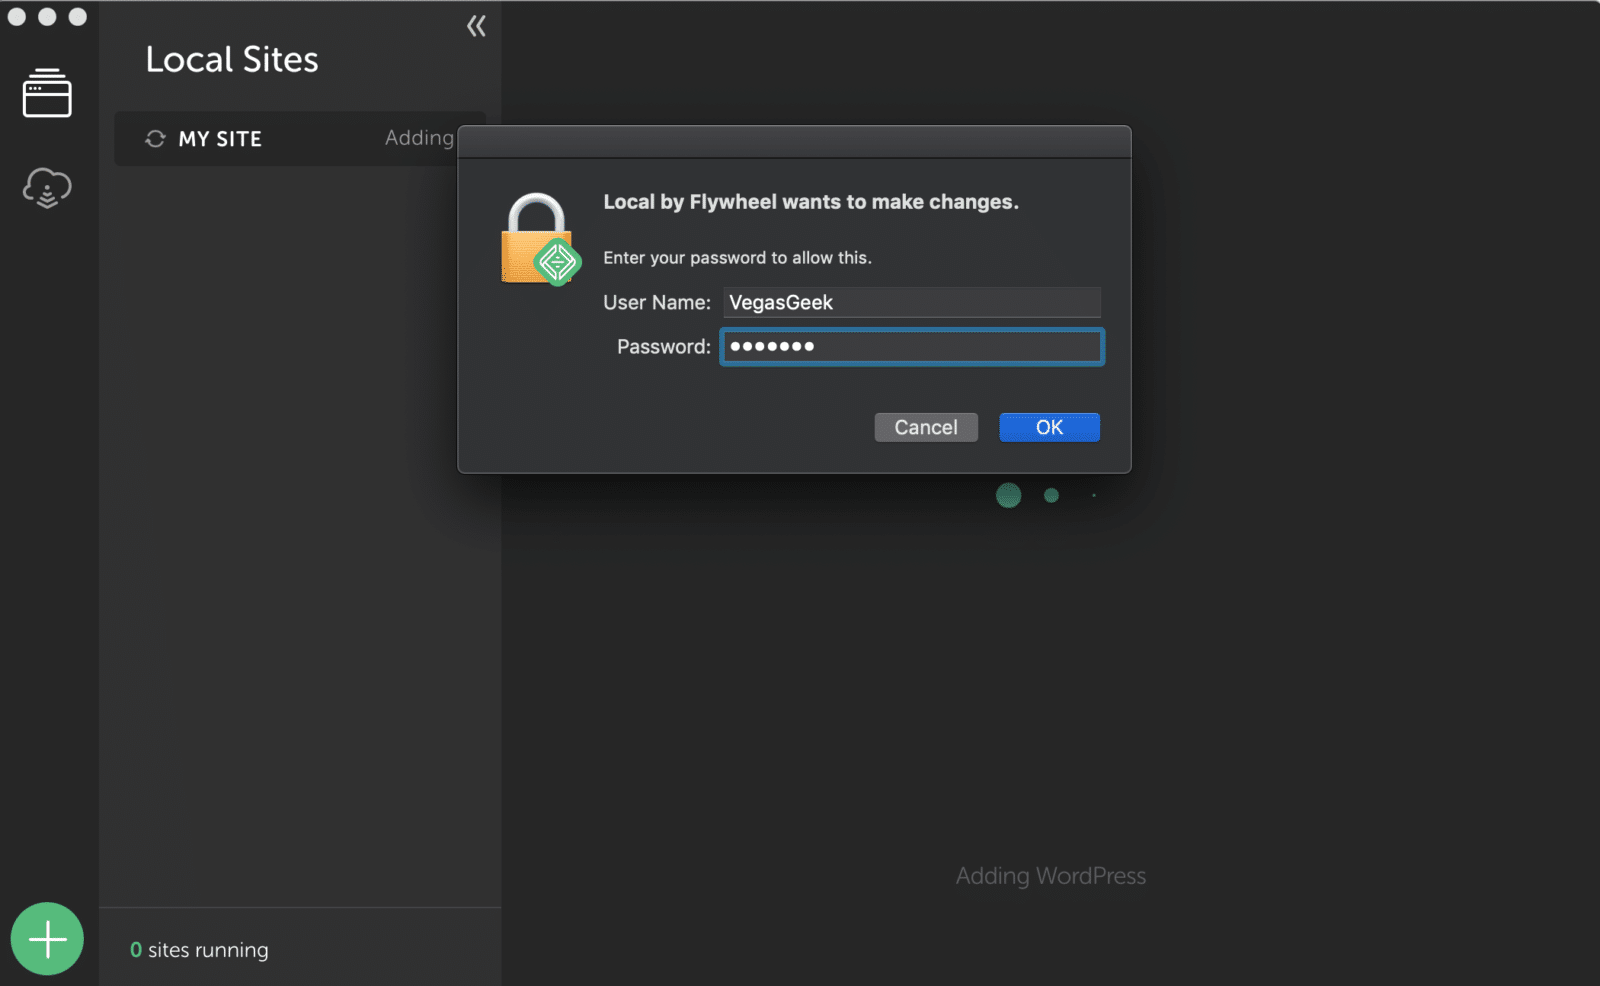Click into the Password field

click(x=911, y=347)
